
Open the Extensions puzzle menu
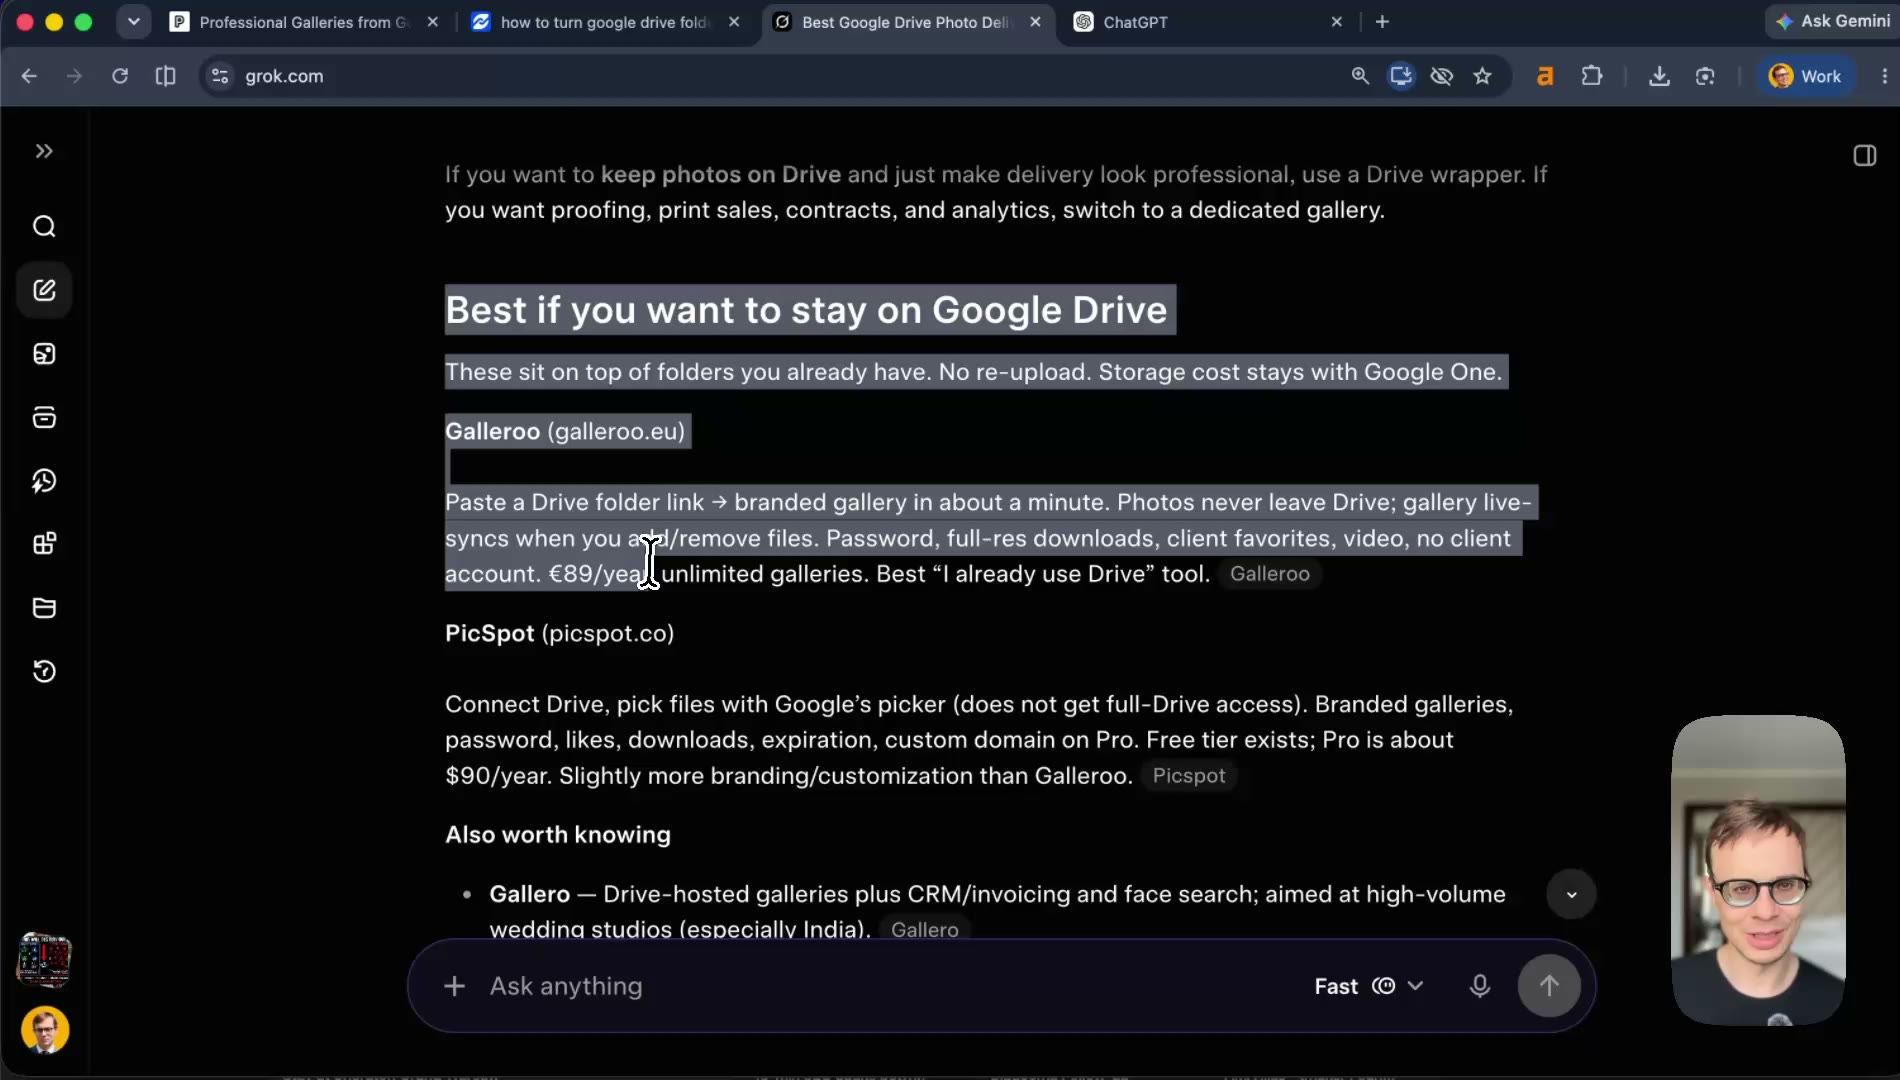point(1591,76)
